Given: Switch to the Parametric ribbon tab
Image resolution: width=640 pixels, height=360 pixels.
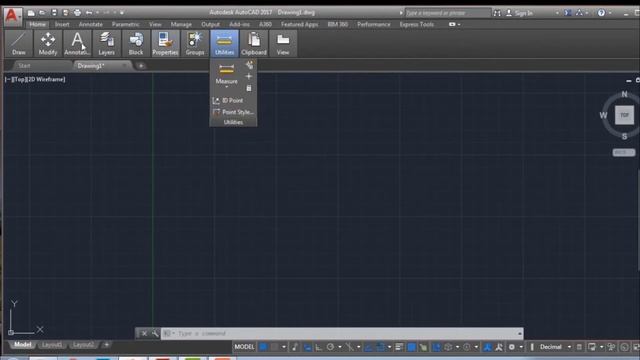Looking at the screenshot, I should tap(126, 24).
